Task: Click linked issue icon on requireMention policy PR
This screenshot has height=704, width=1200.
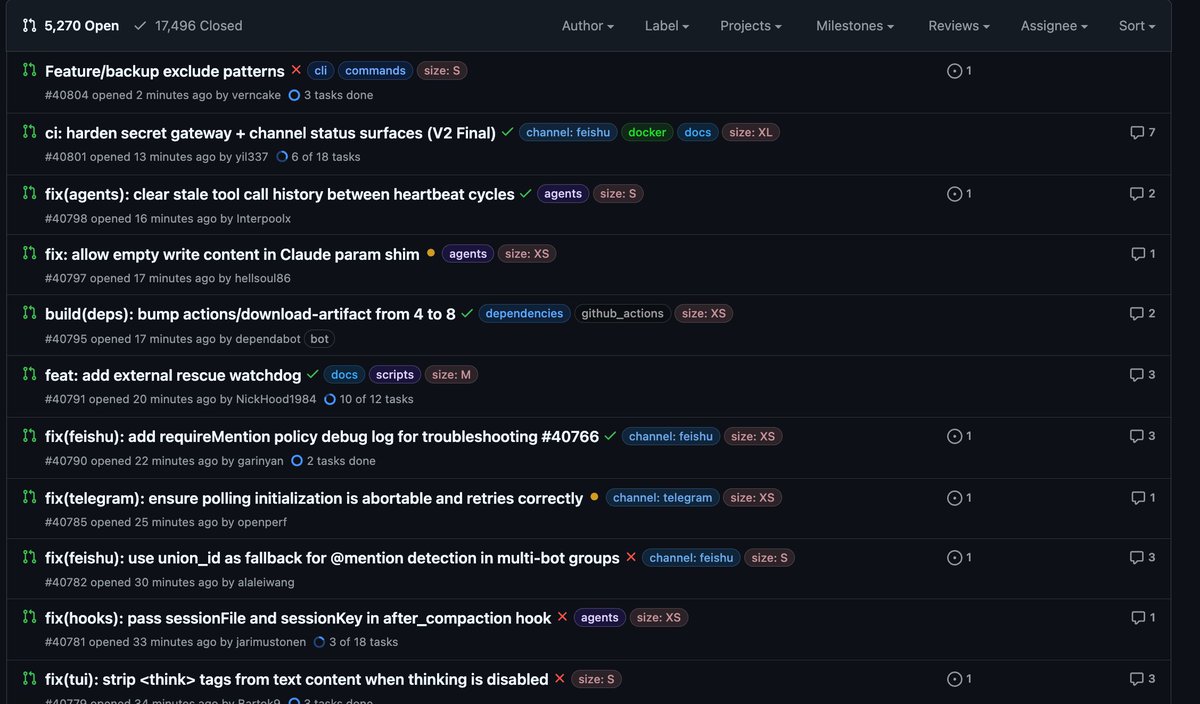Action: (959, 436)
